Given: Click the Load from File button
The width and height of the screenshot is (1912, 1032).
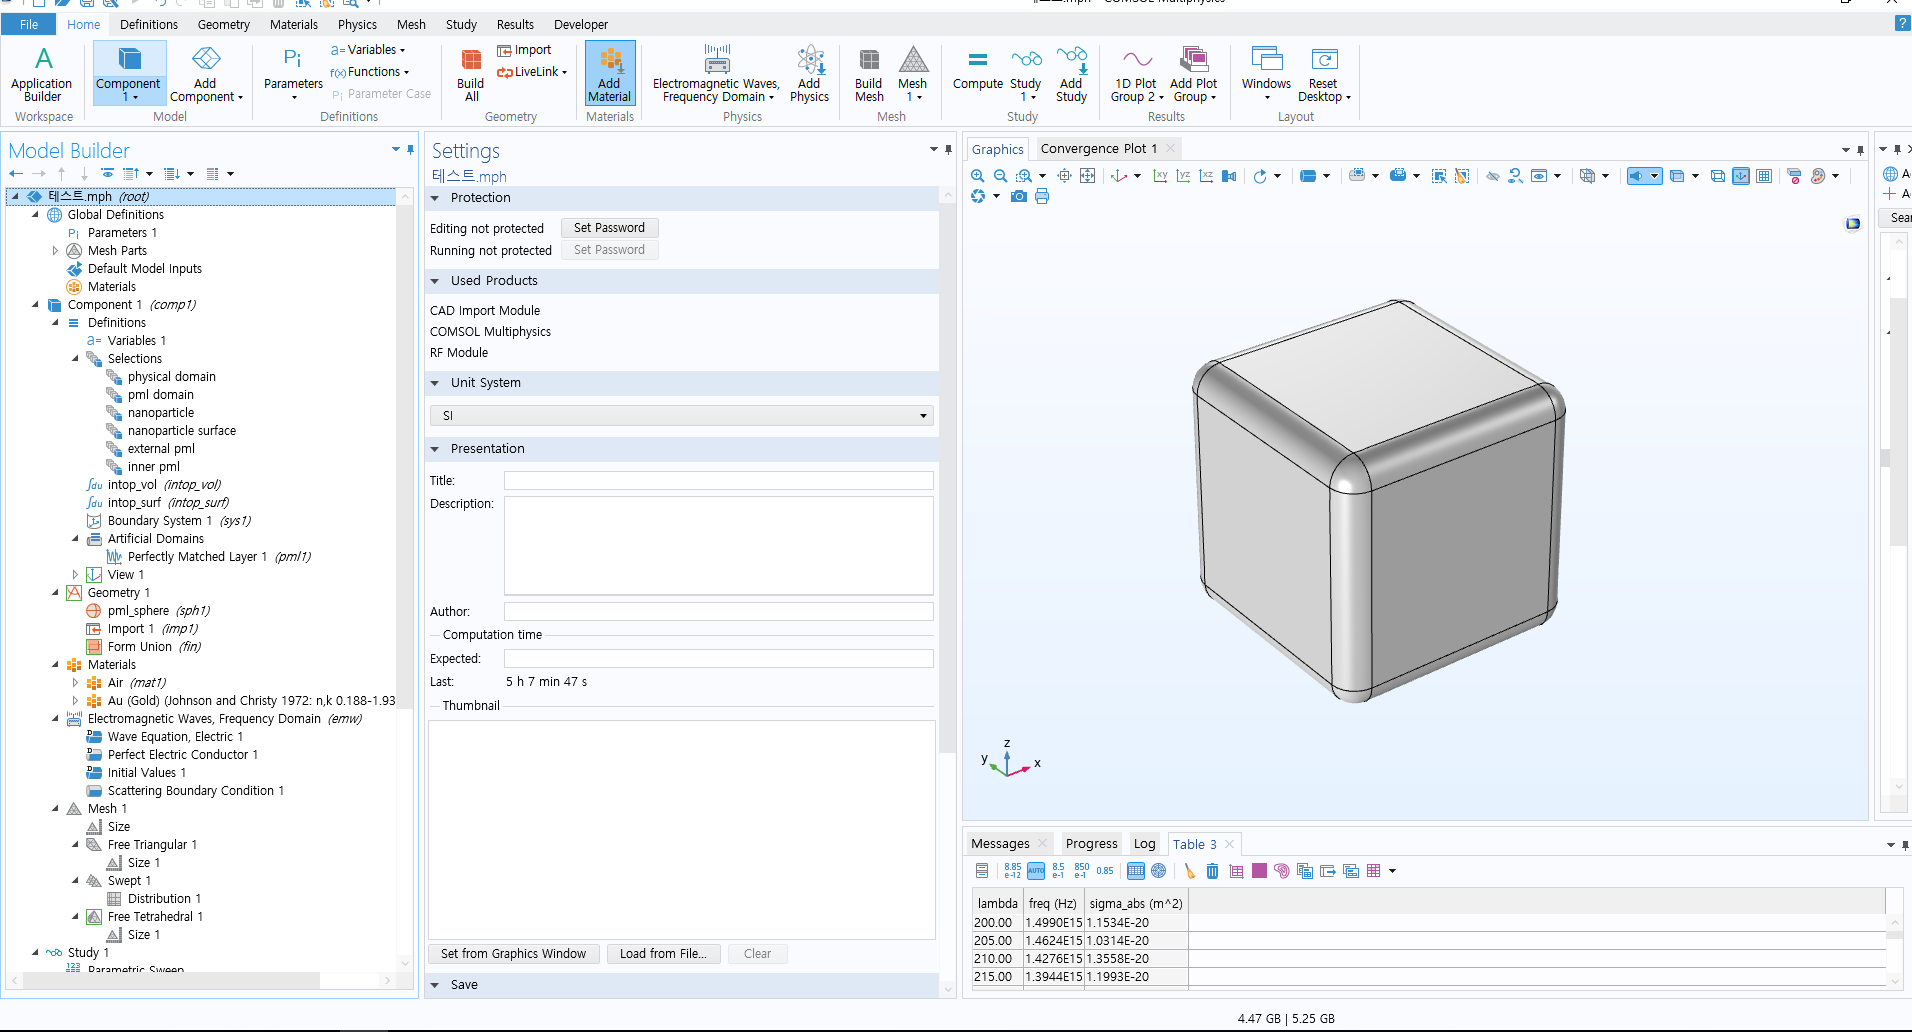Looking at the screenshot, I should pos(663,954).
